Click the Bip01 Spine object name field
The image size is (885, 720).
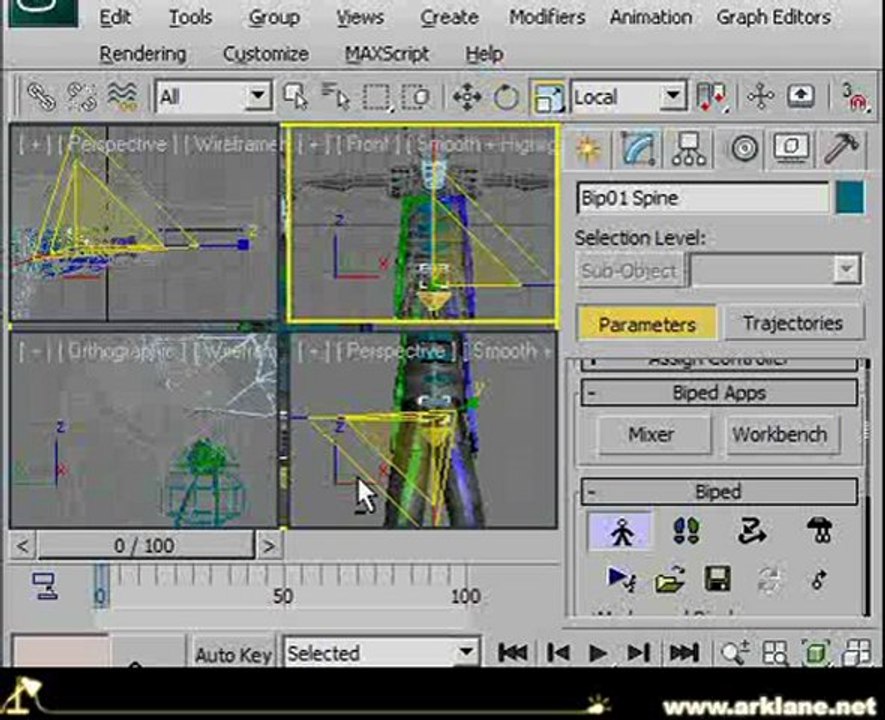point(703,198)
